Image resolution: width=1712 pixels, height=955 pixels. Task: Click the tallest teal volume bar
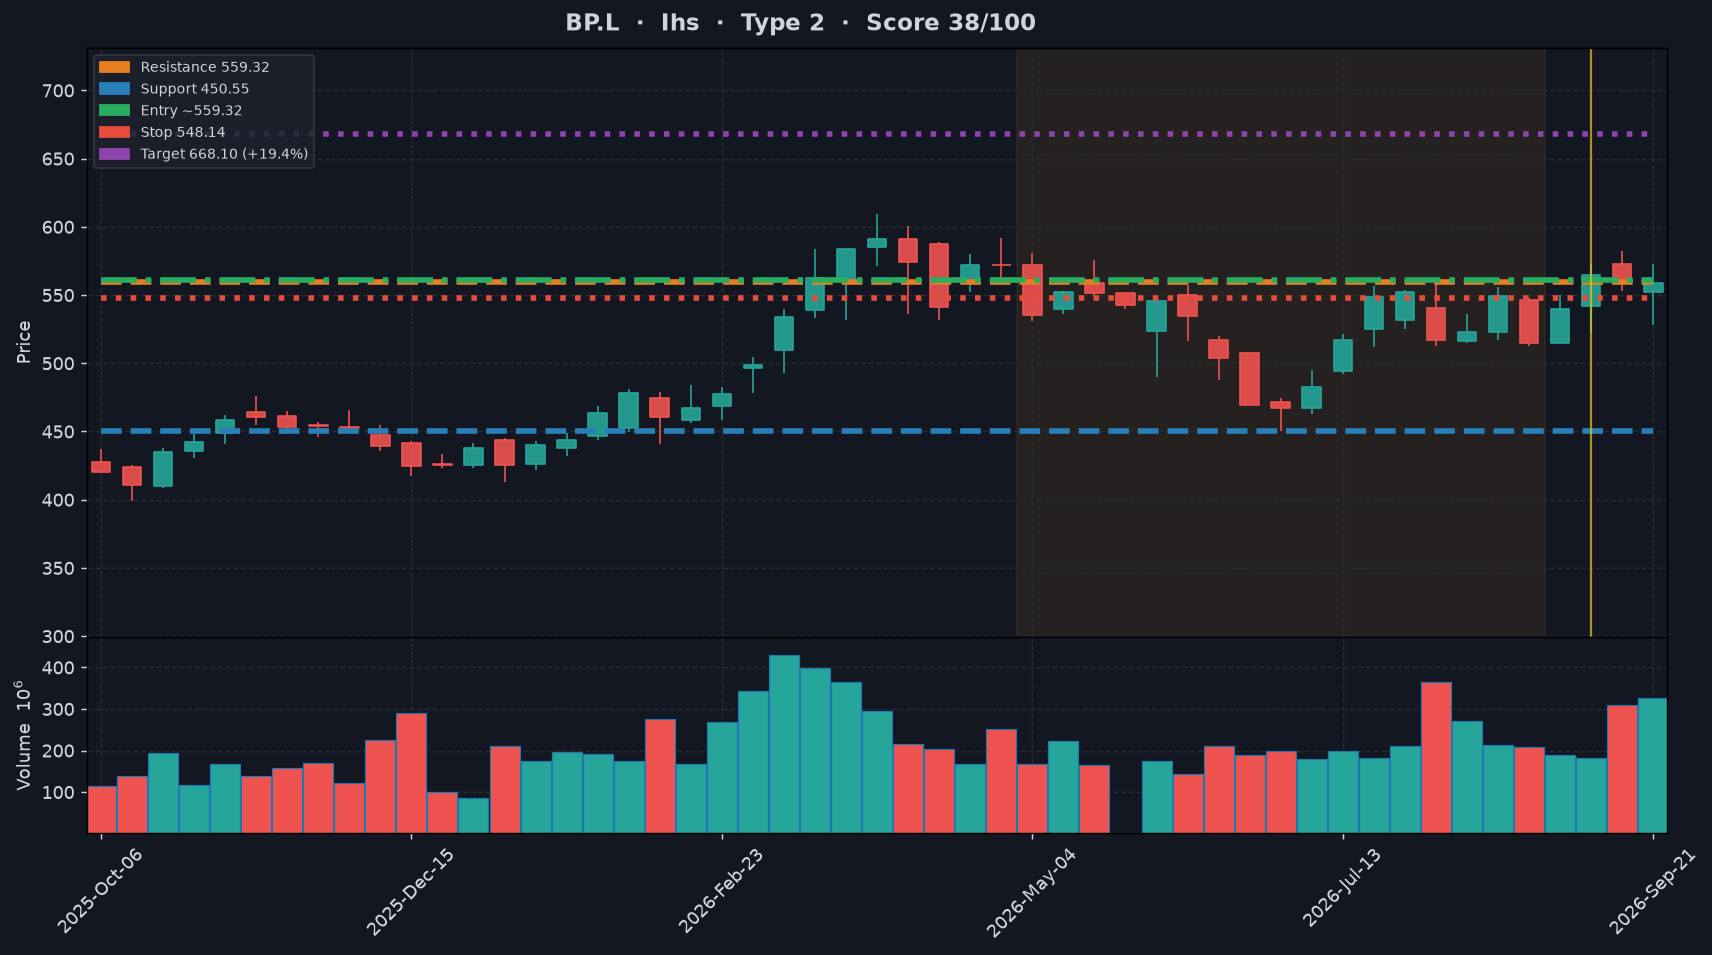click(784, 744)
